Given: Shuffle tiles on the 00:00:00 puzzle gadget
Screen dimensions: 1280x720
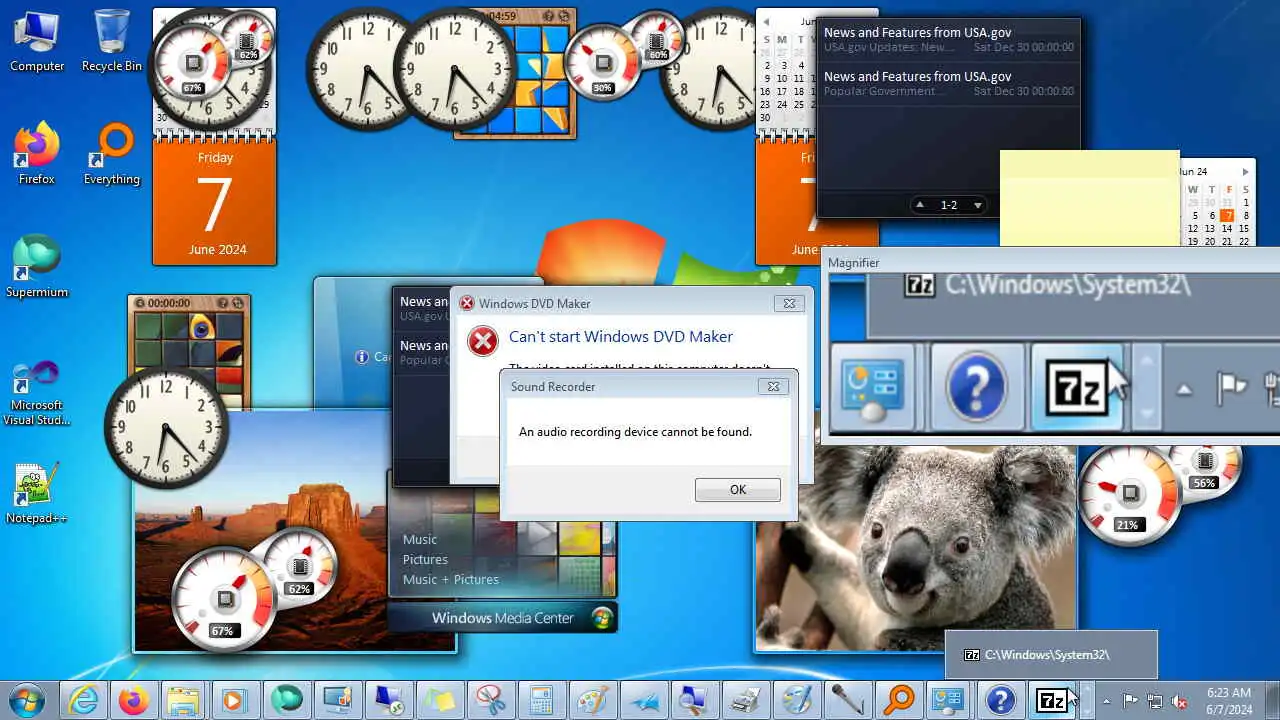Looking at the screenshot, I should coord(240,303).
